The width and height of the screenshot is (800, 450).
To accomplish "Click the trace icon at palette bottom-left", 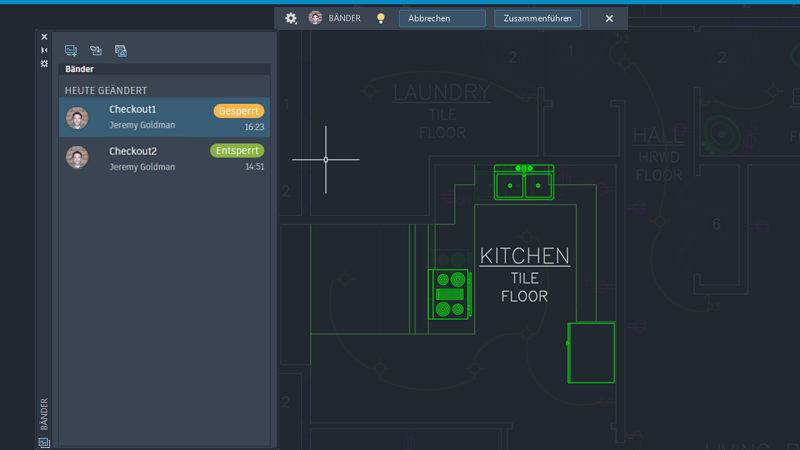I will pos(44,442).
